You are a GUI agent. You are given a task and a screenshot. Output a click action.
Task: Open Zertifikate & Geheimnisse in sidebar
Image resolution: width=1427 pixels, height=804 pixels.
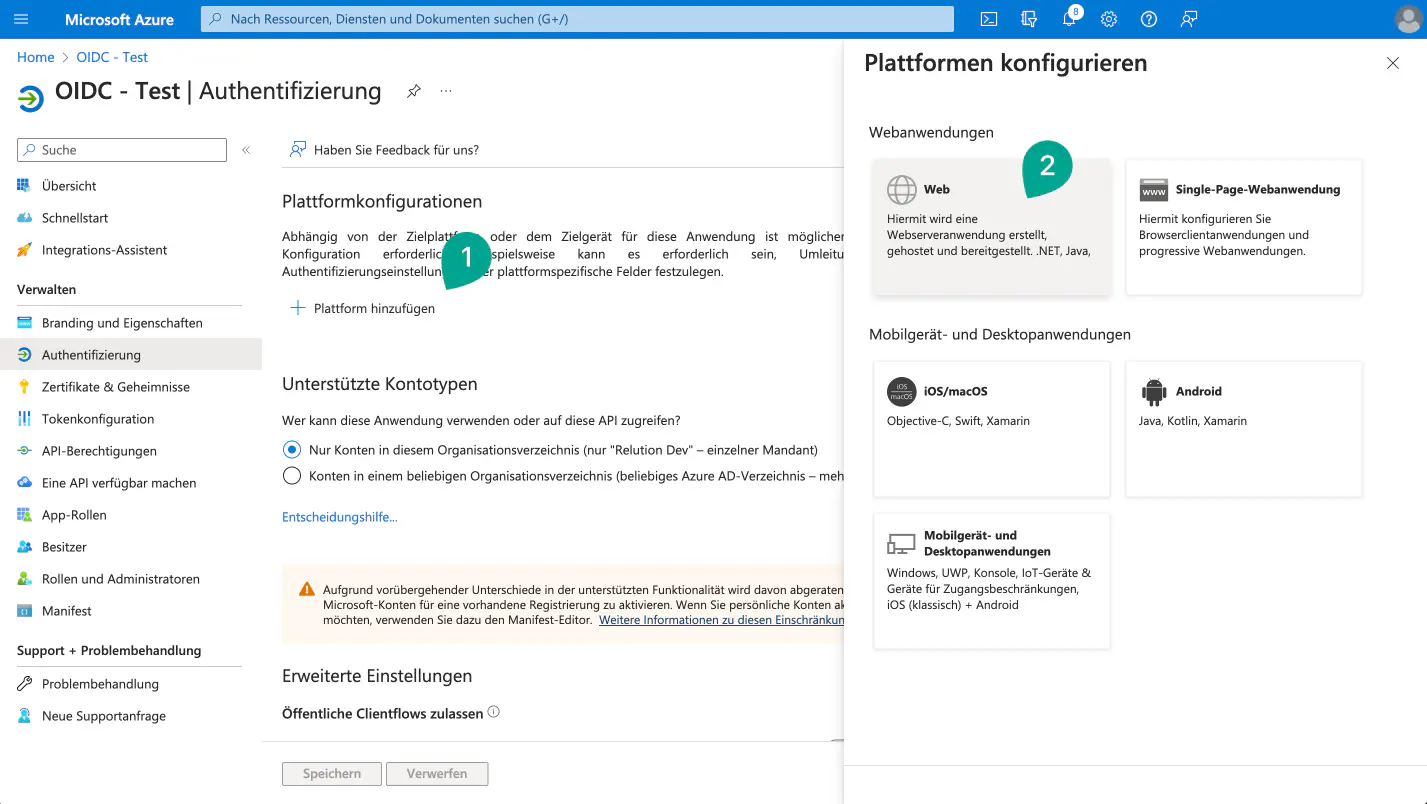click(x=115, y=387)
